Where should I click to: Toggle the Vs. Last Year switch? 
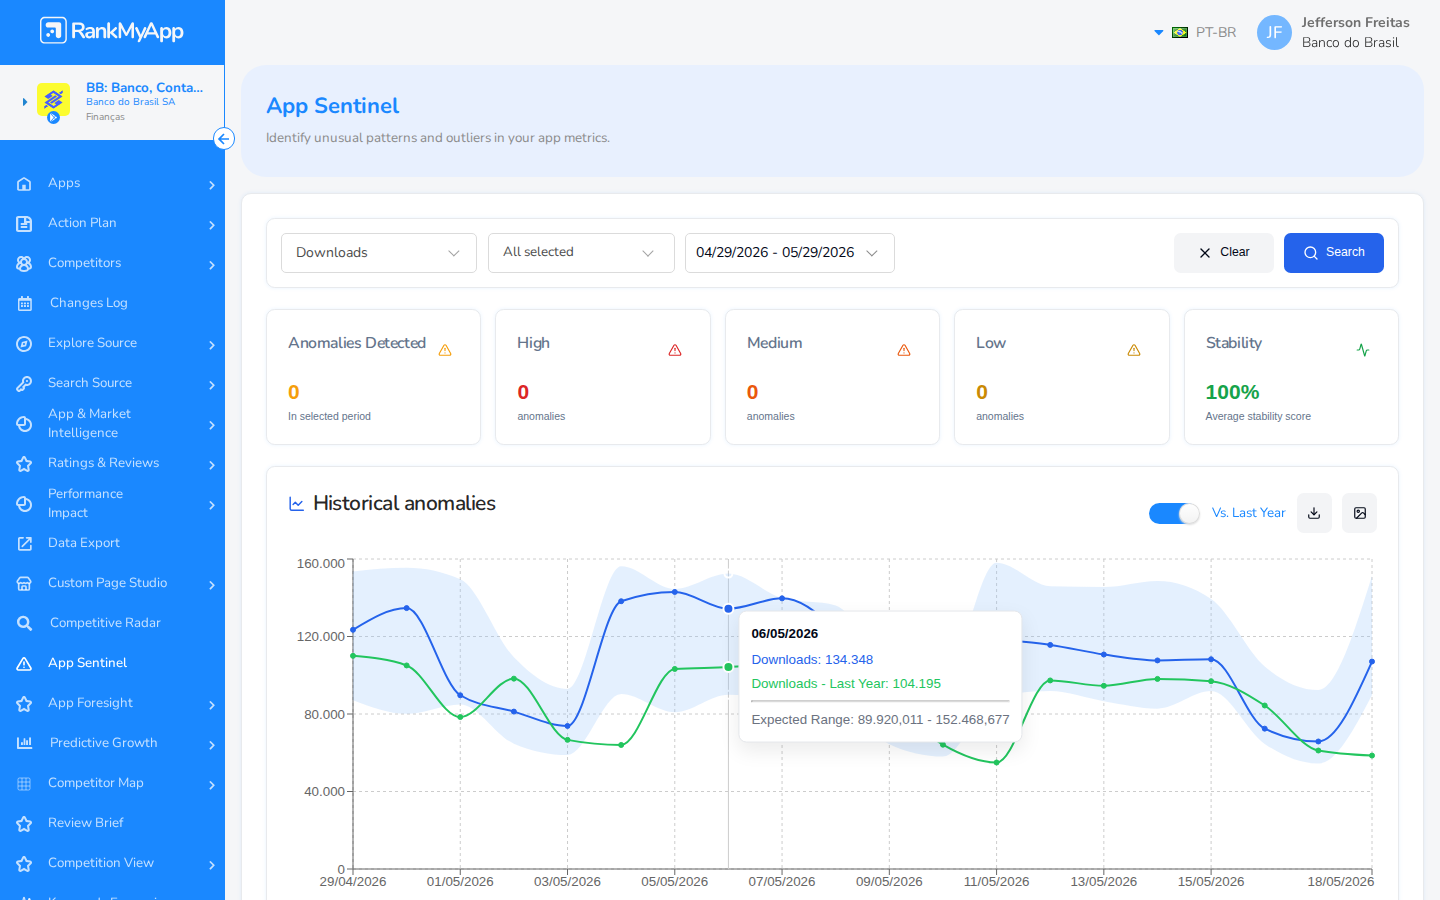(x=1174, y=513)
